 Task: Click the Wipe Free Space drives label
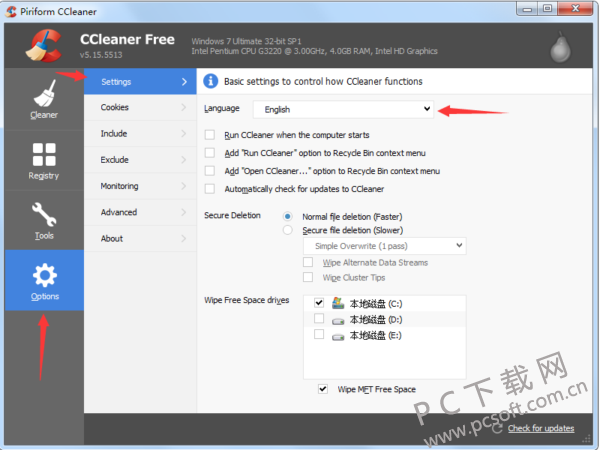(x=246, y=300)
